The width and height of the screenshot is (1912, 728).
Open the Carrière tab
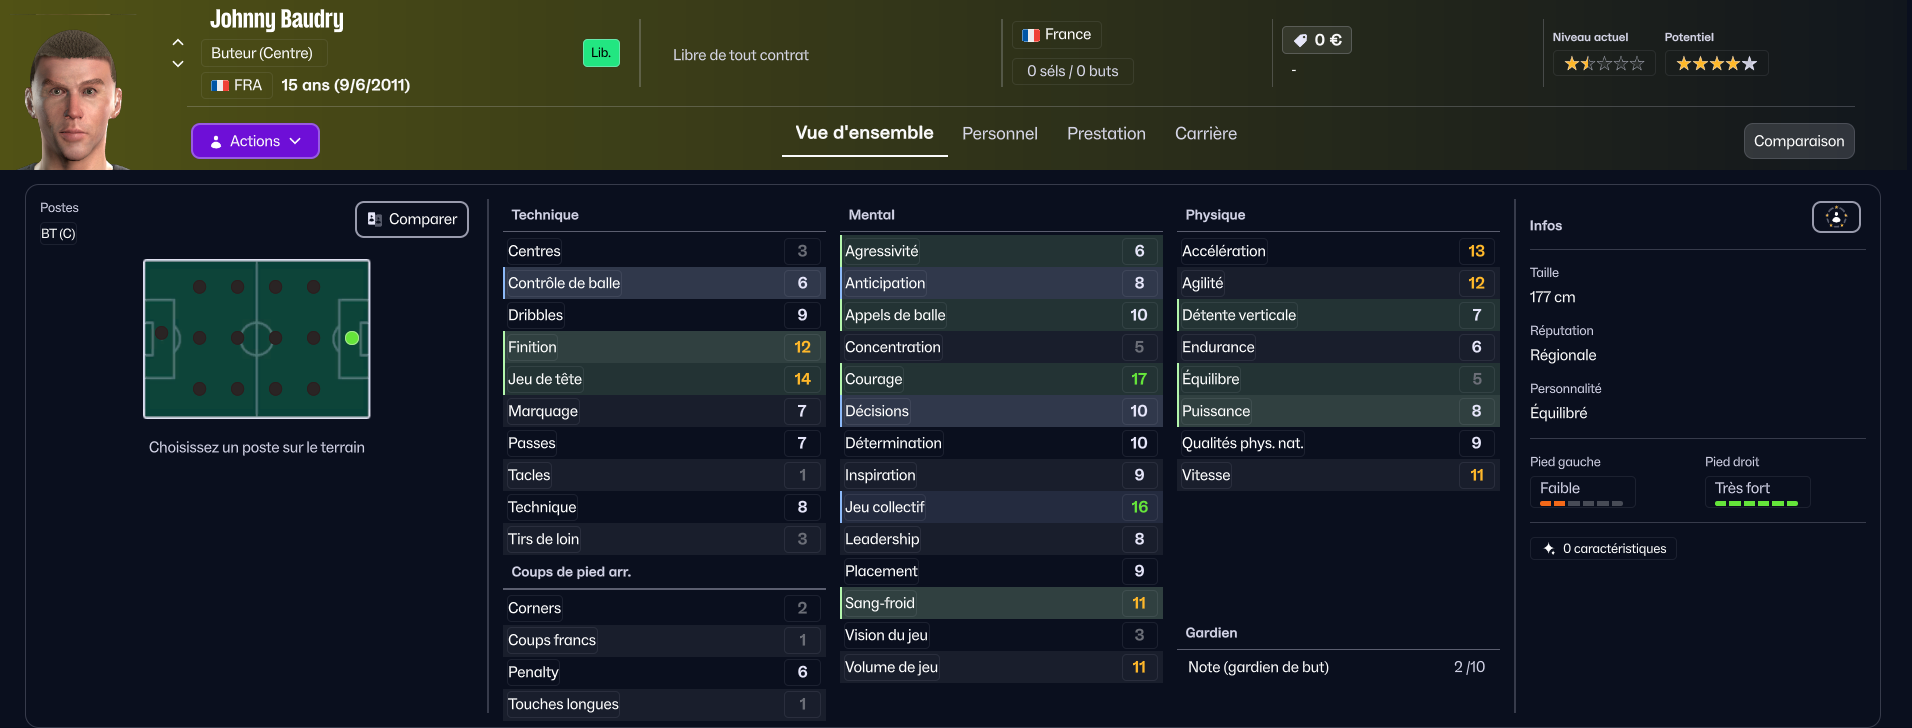(x=1205, y=134)
